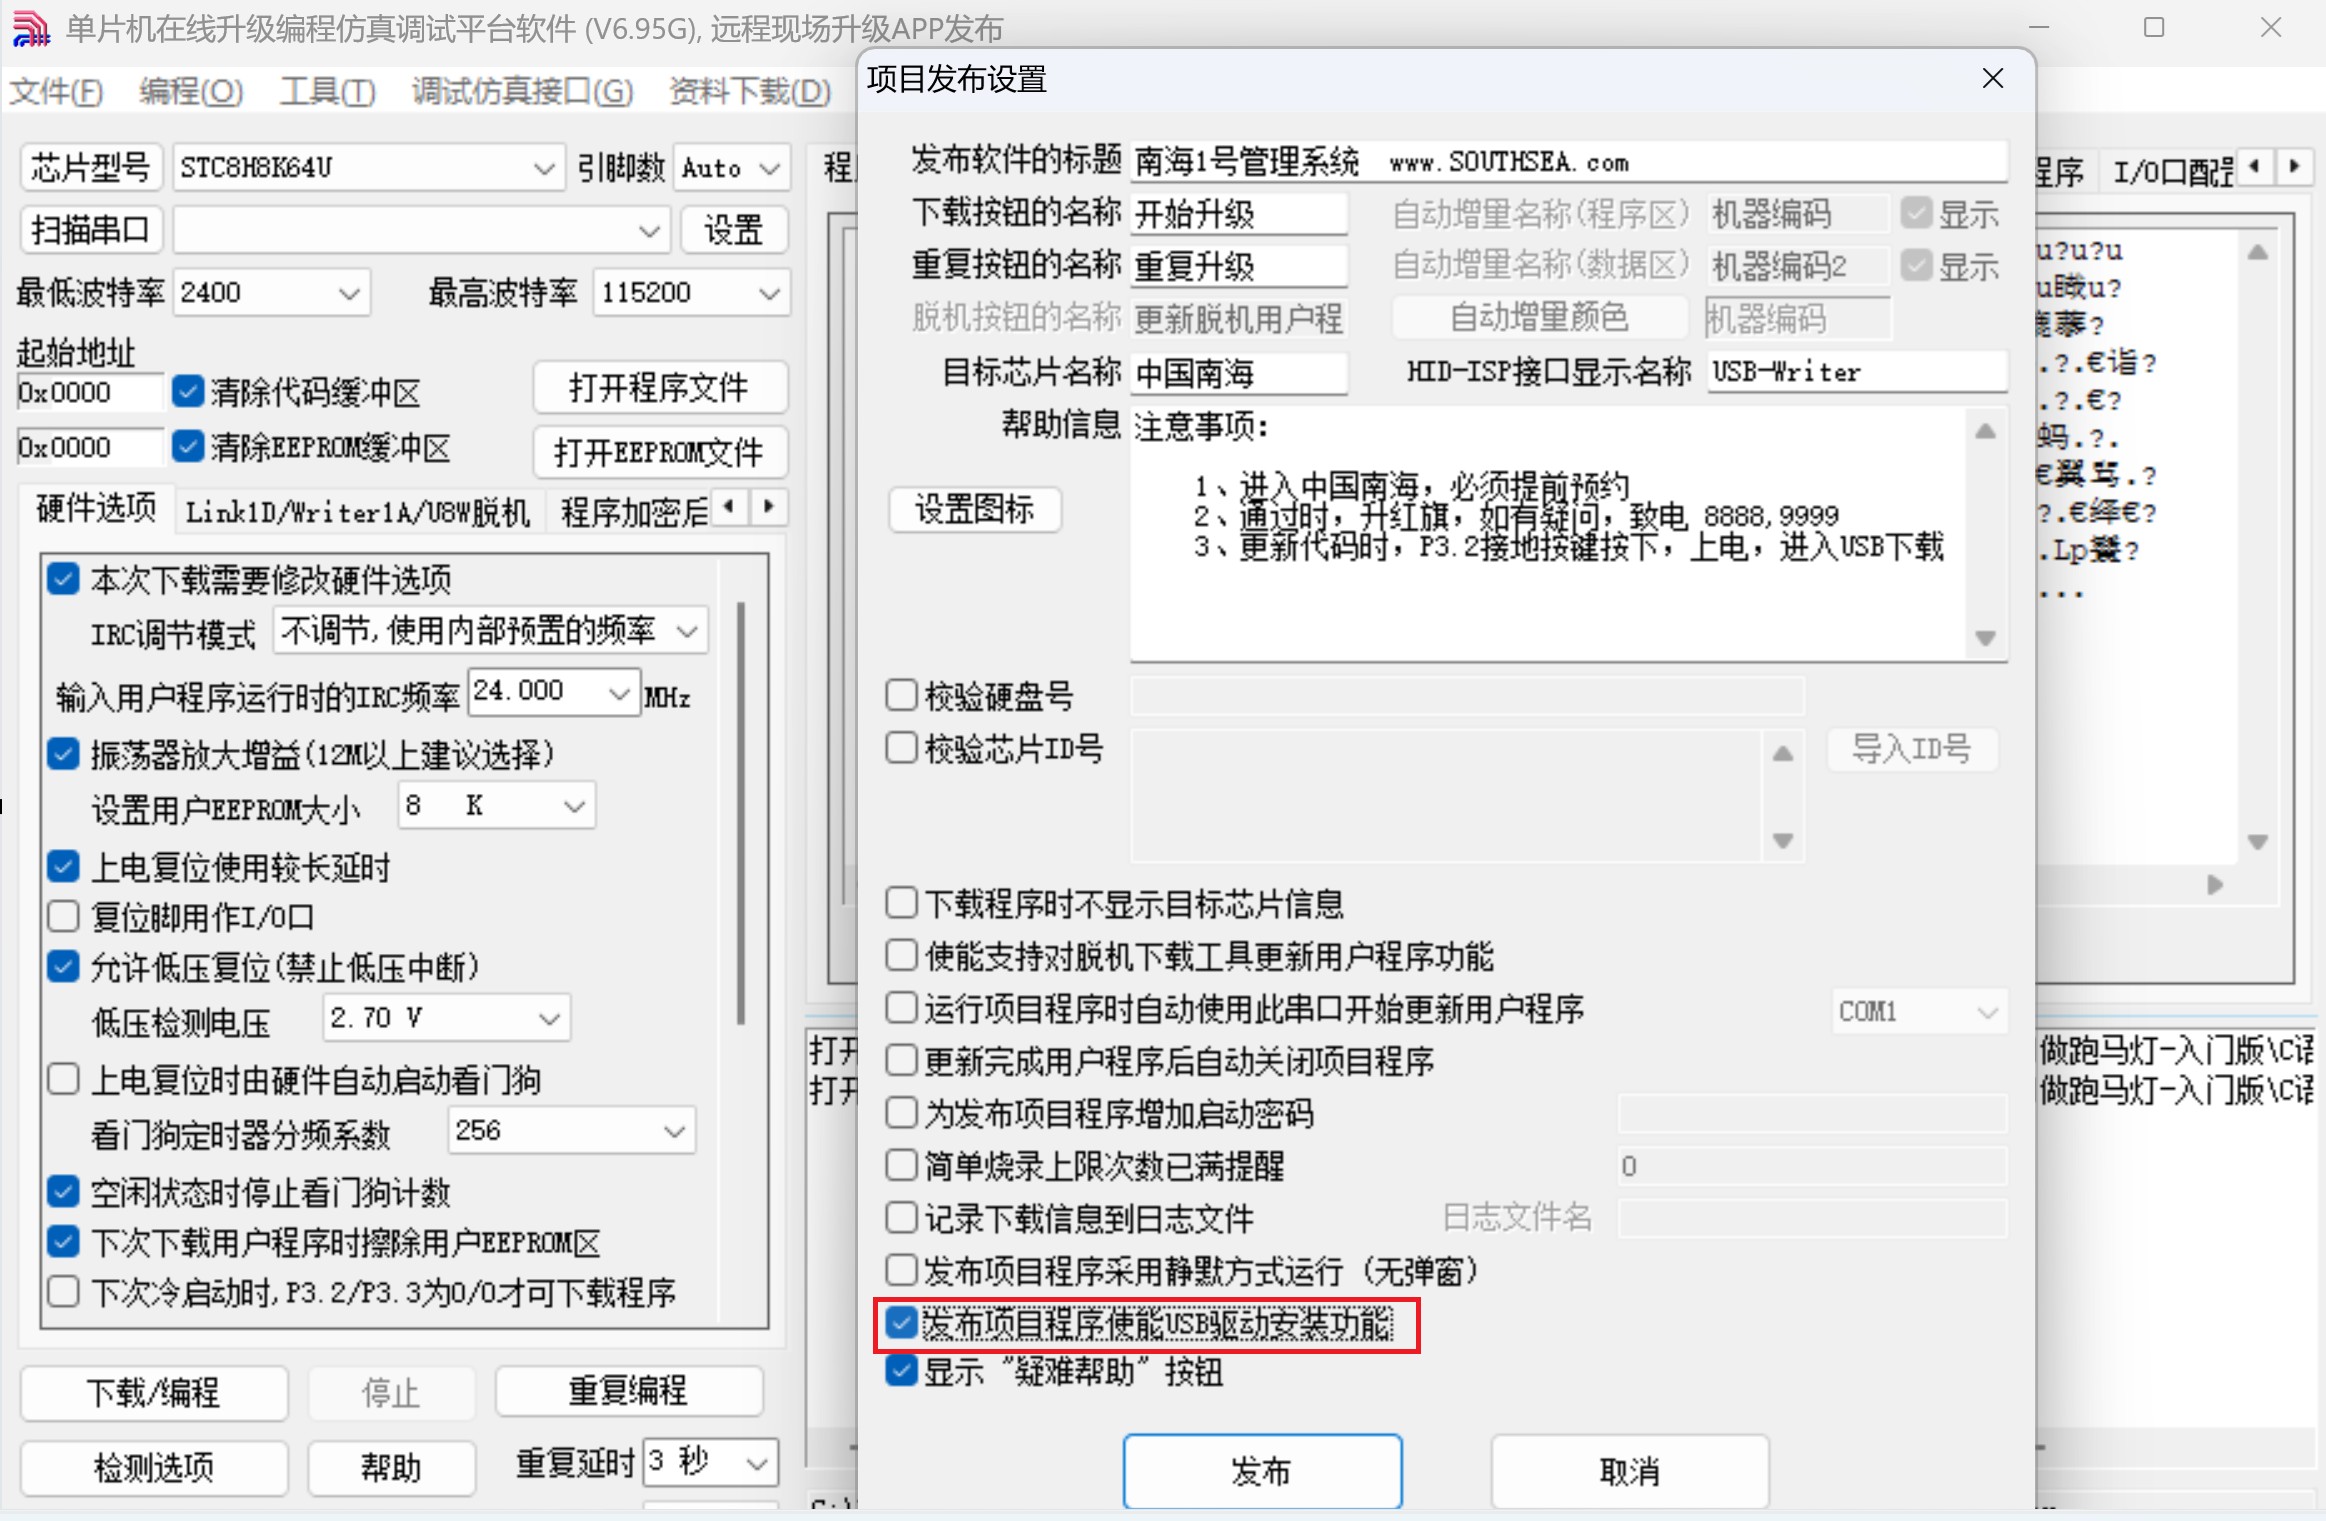The image size is (2326, 1521).
Task: Click 检测选项 button
Action: click(154, 1467)
